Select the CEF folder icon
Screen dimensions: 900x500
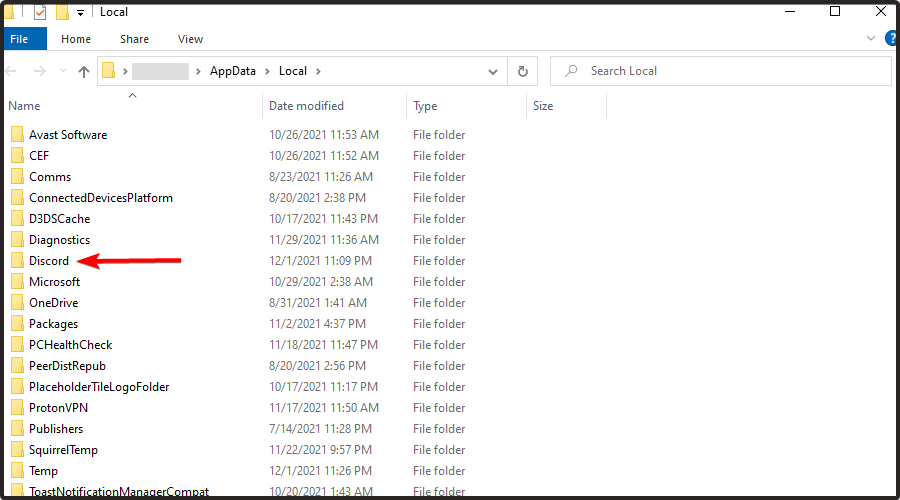(x=17, y=156)
